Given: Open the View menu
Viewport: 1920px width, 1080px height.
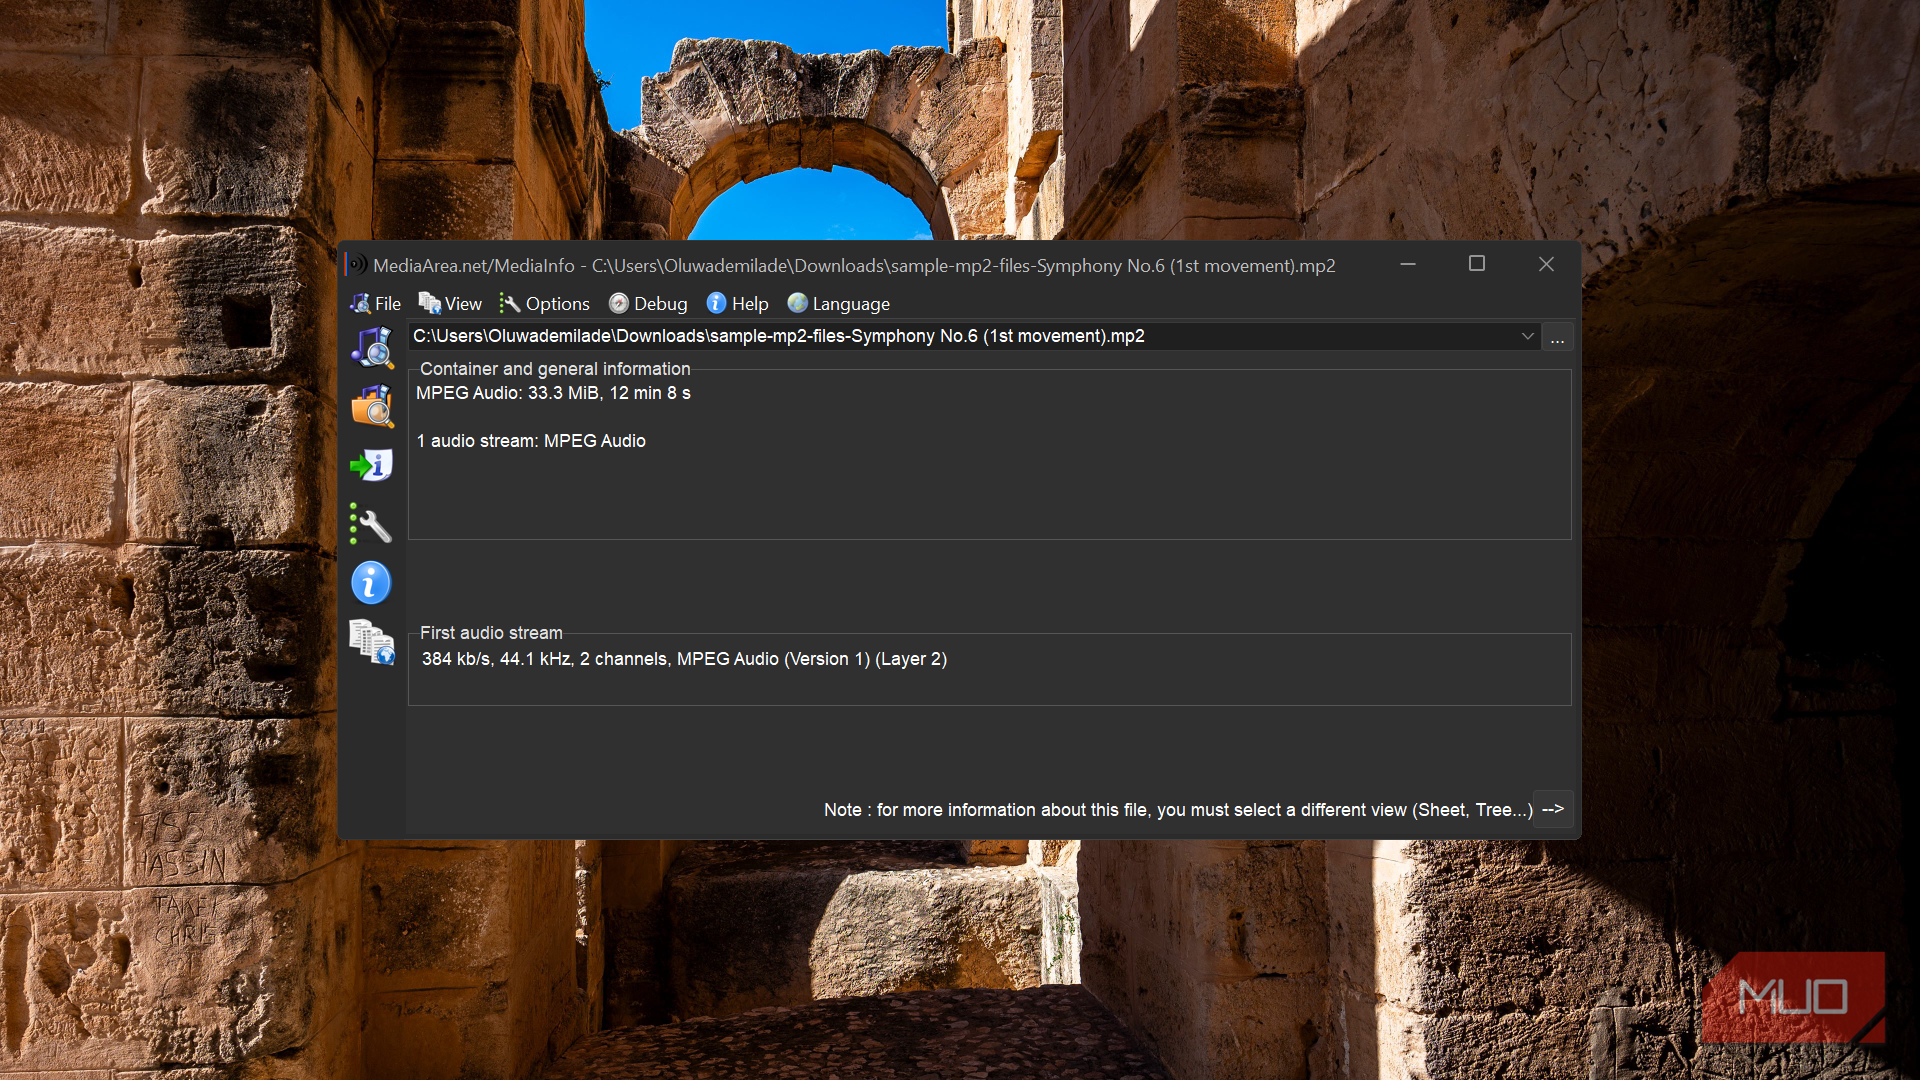Looking at the screenshot, I should pos(450,303).
